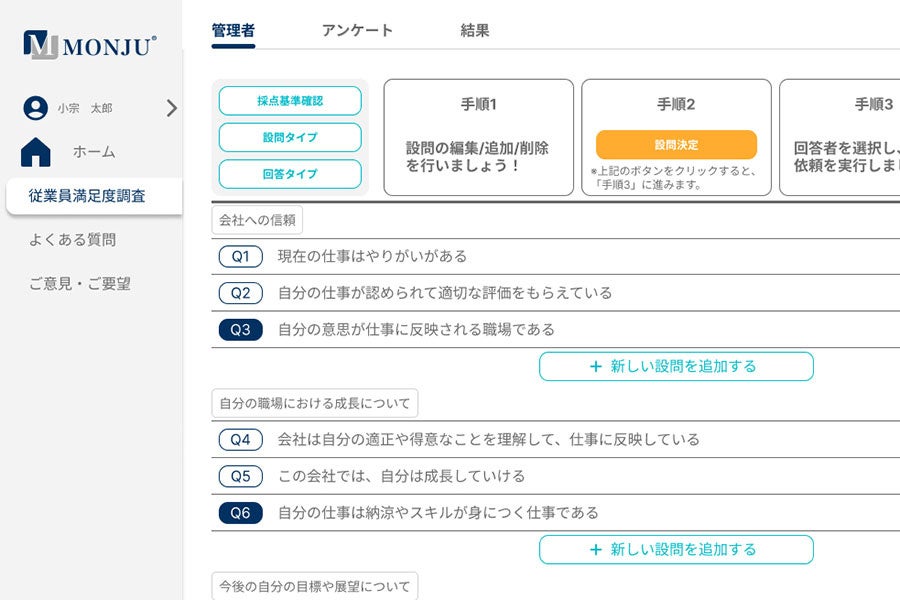The height and width of the screenshot is (600, 900).
Task: Open the 回答タイプ options
Action: [290, 173]
